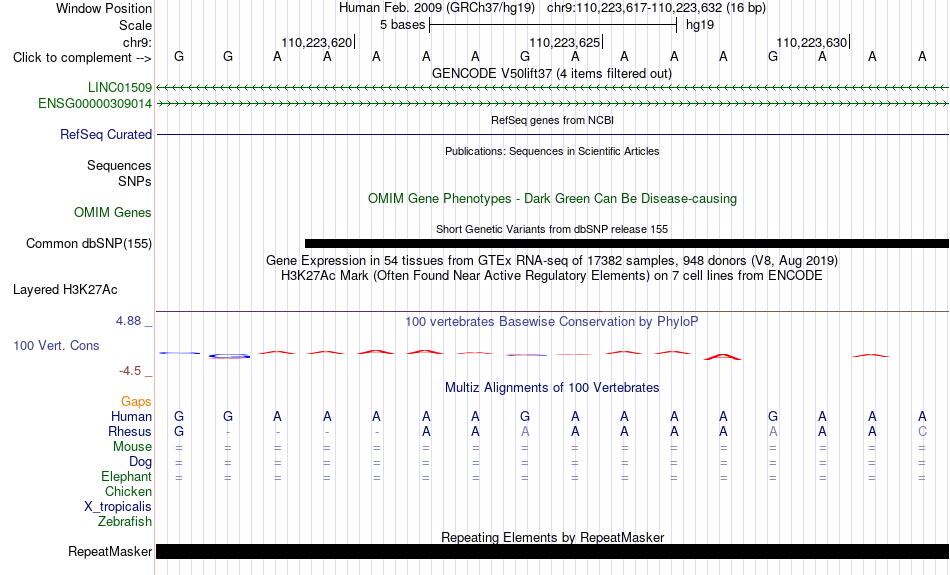Viewport: 950px width, 575px height.
Task: Click the ENSG00000309014 arrowed gene line
Action: (553, 104)
